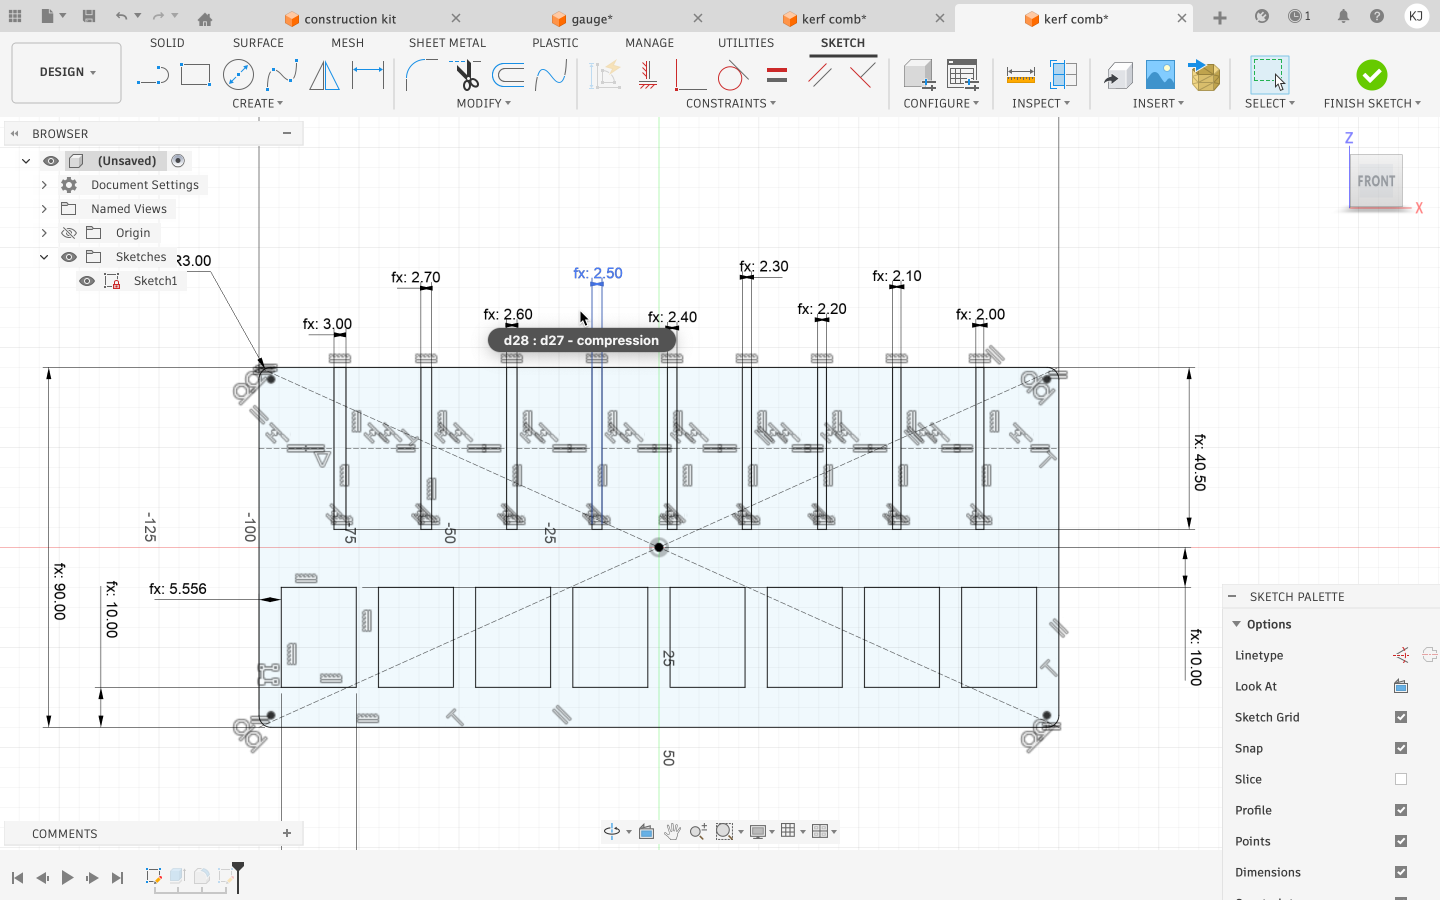Uncheck the Snap option

pyautogui.click(x=1401, y=748)
